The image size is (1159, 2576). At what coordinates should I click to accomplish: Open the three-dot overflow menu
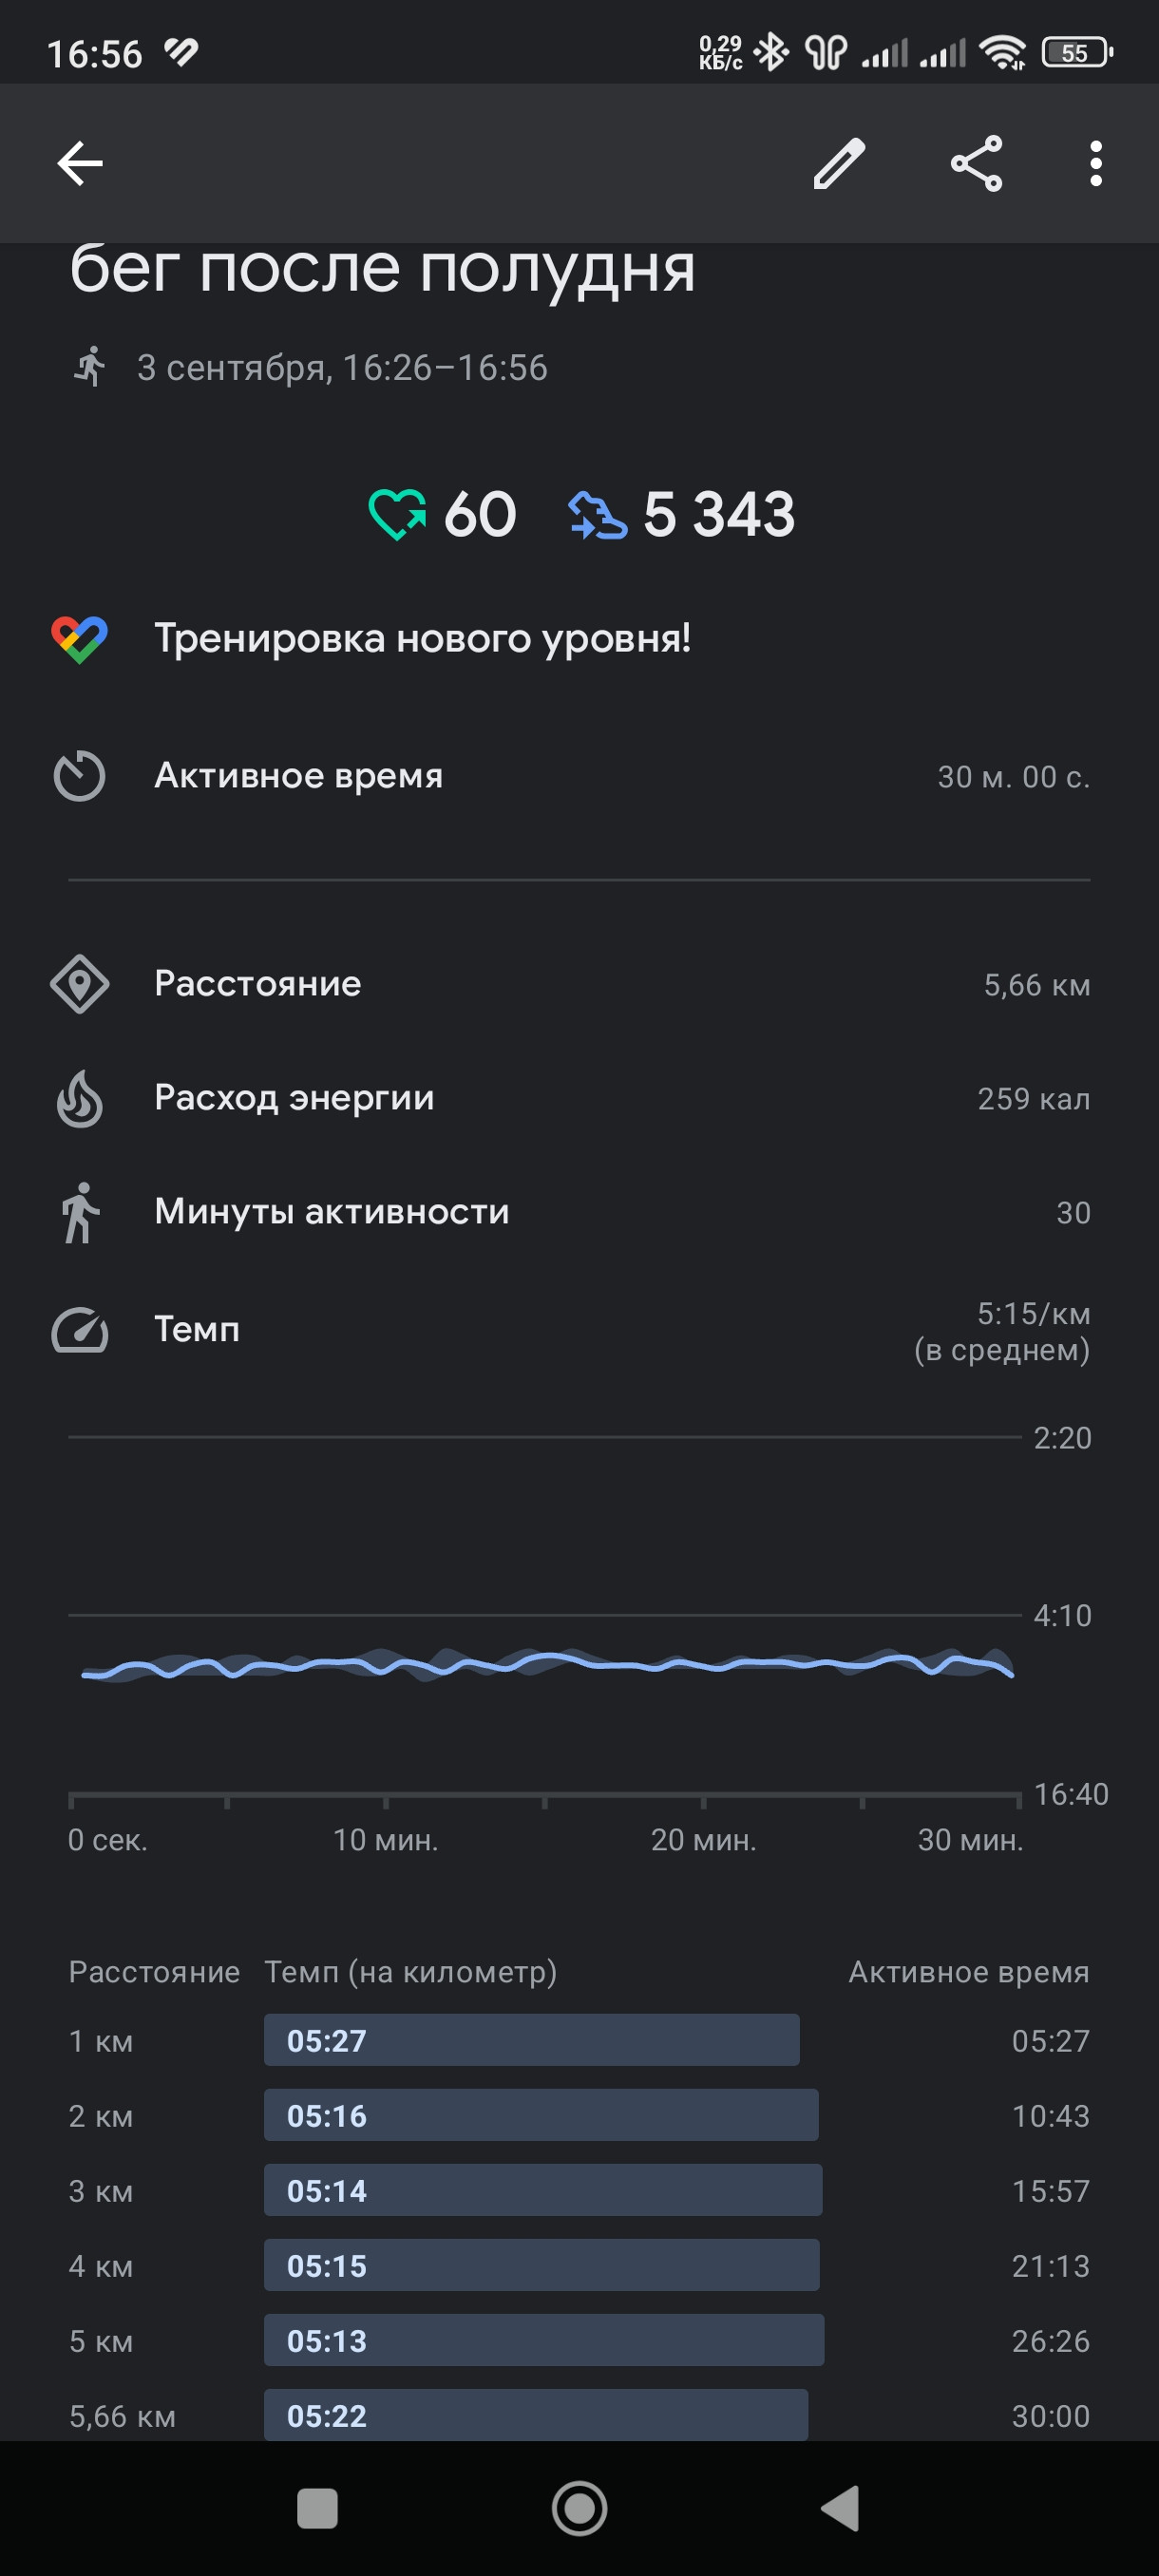pos(1096,163)
